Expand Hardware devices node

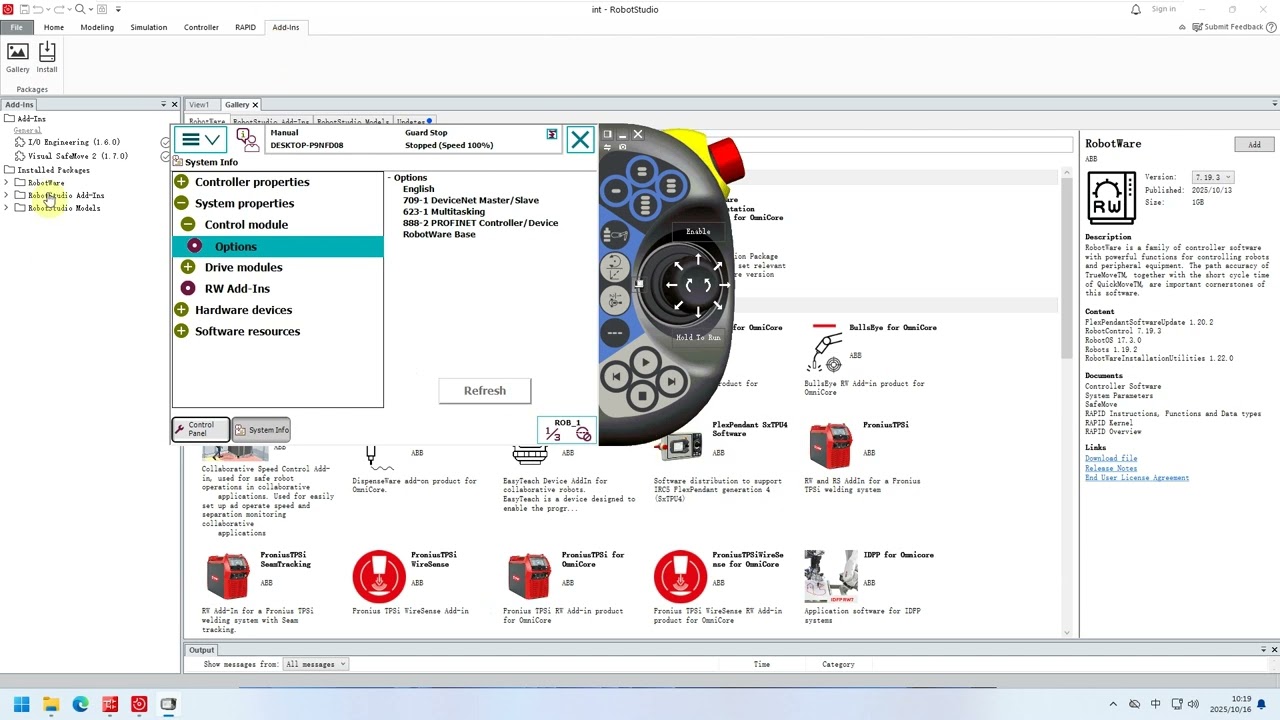coord(181,310)
